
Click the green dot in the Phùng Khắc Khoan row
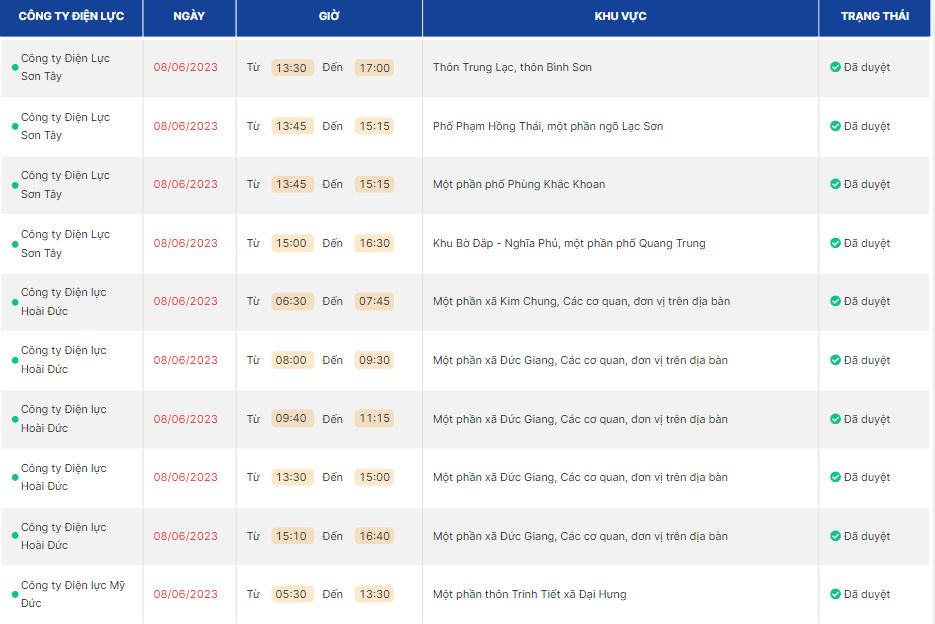(15, 185)
